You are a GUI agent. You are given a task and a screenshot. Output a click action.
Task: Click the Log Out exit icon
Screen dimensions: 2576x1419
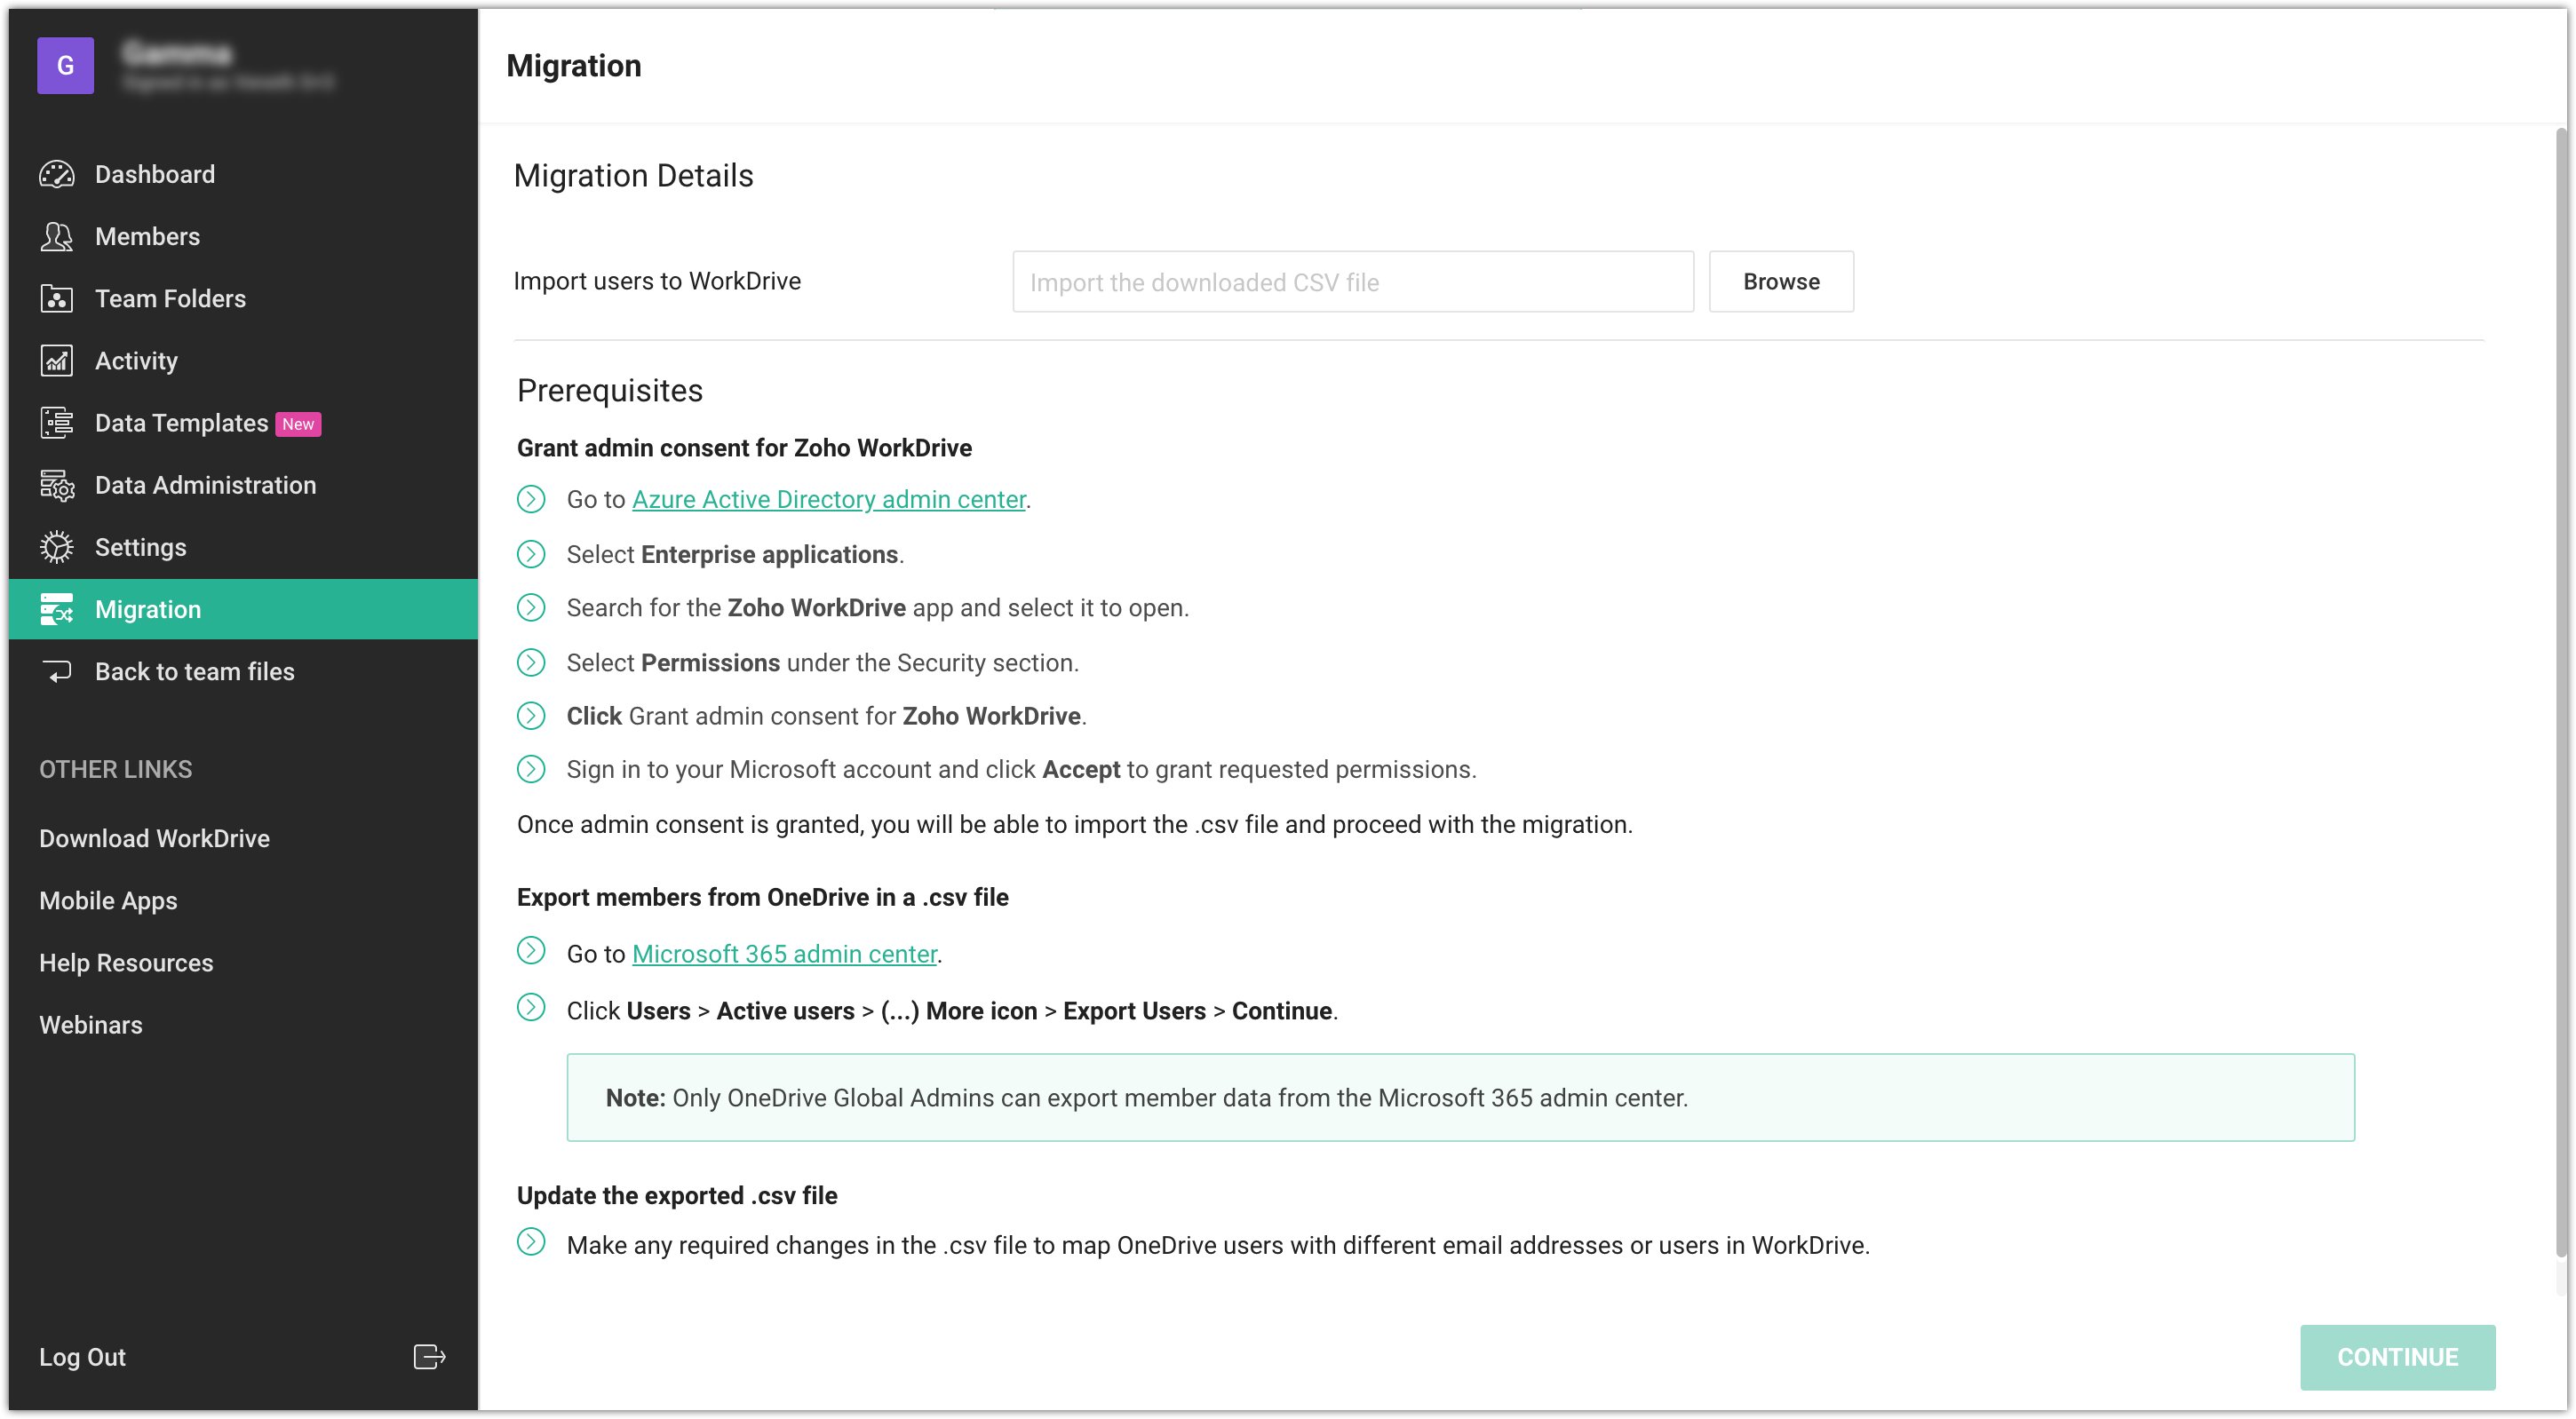coord(429,1357)
